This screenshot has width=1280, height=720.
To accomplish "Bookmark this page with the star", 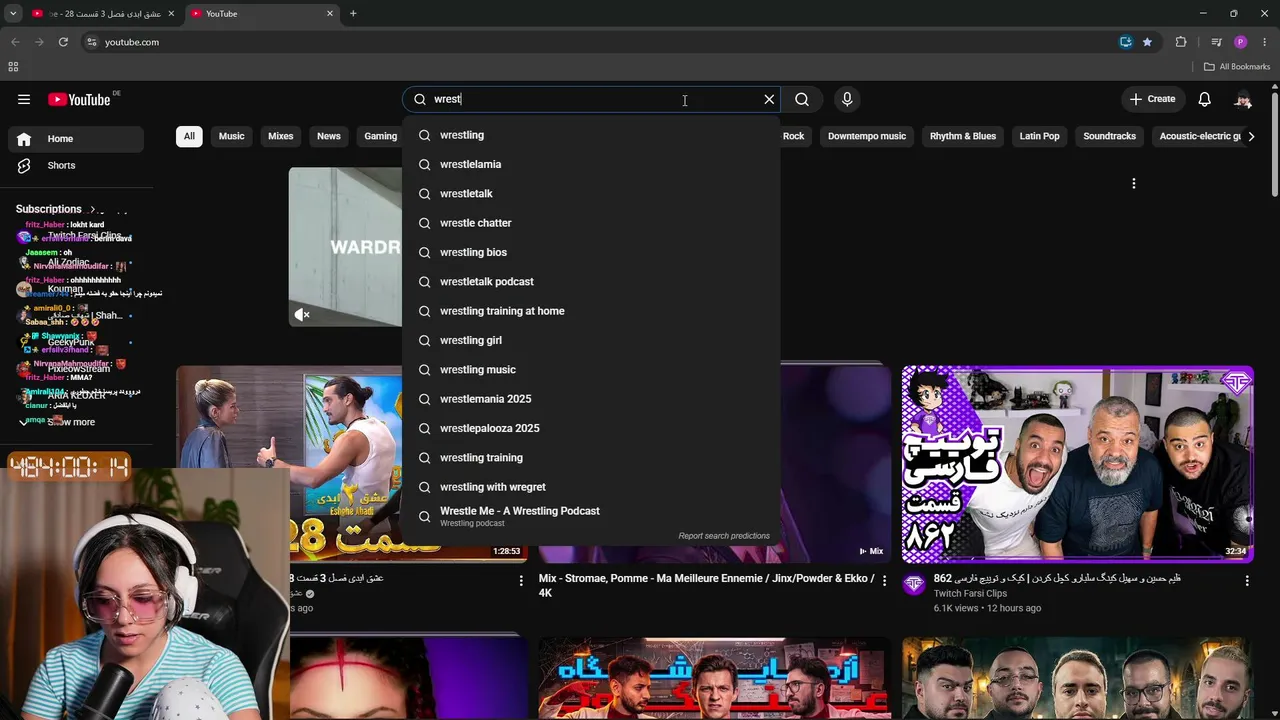I will 1147,42.
